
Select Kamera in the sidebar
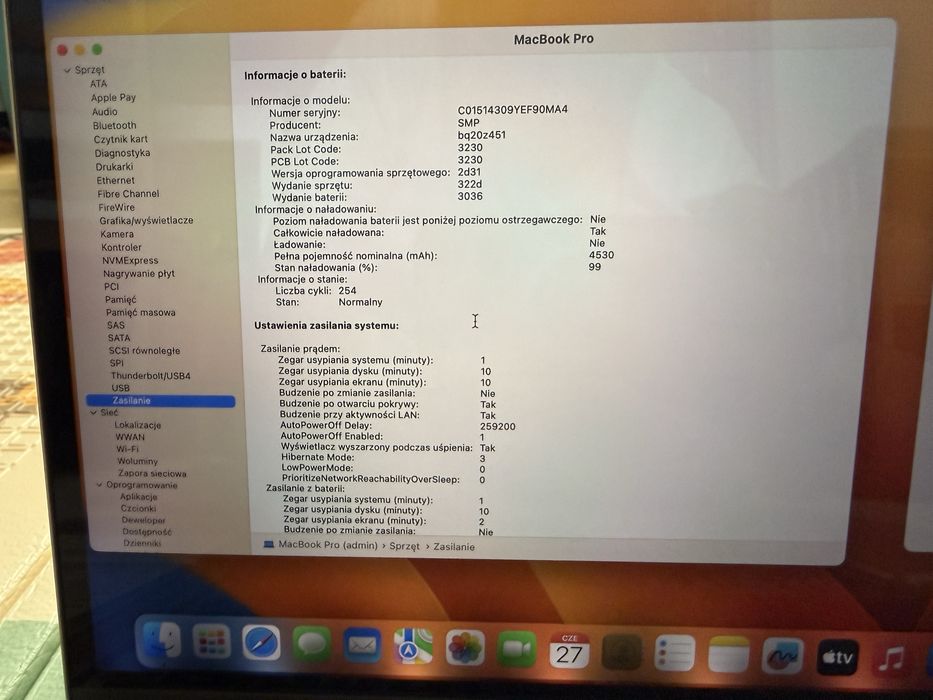pos(117,234)
